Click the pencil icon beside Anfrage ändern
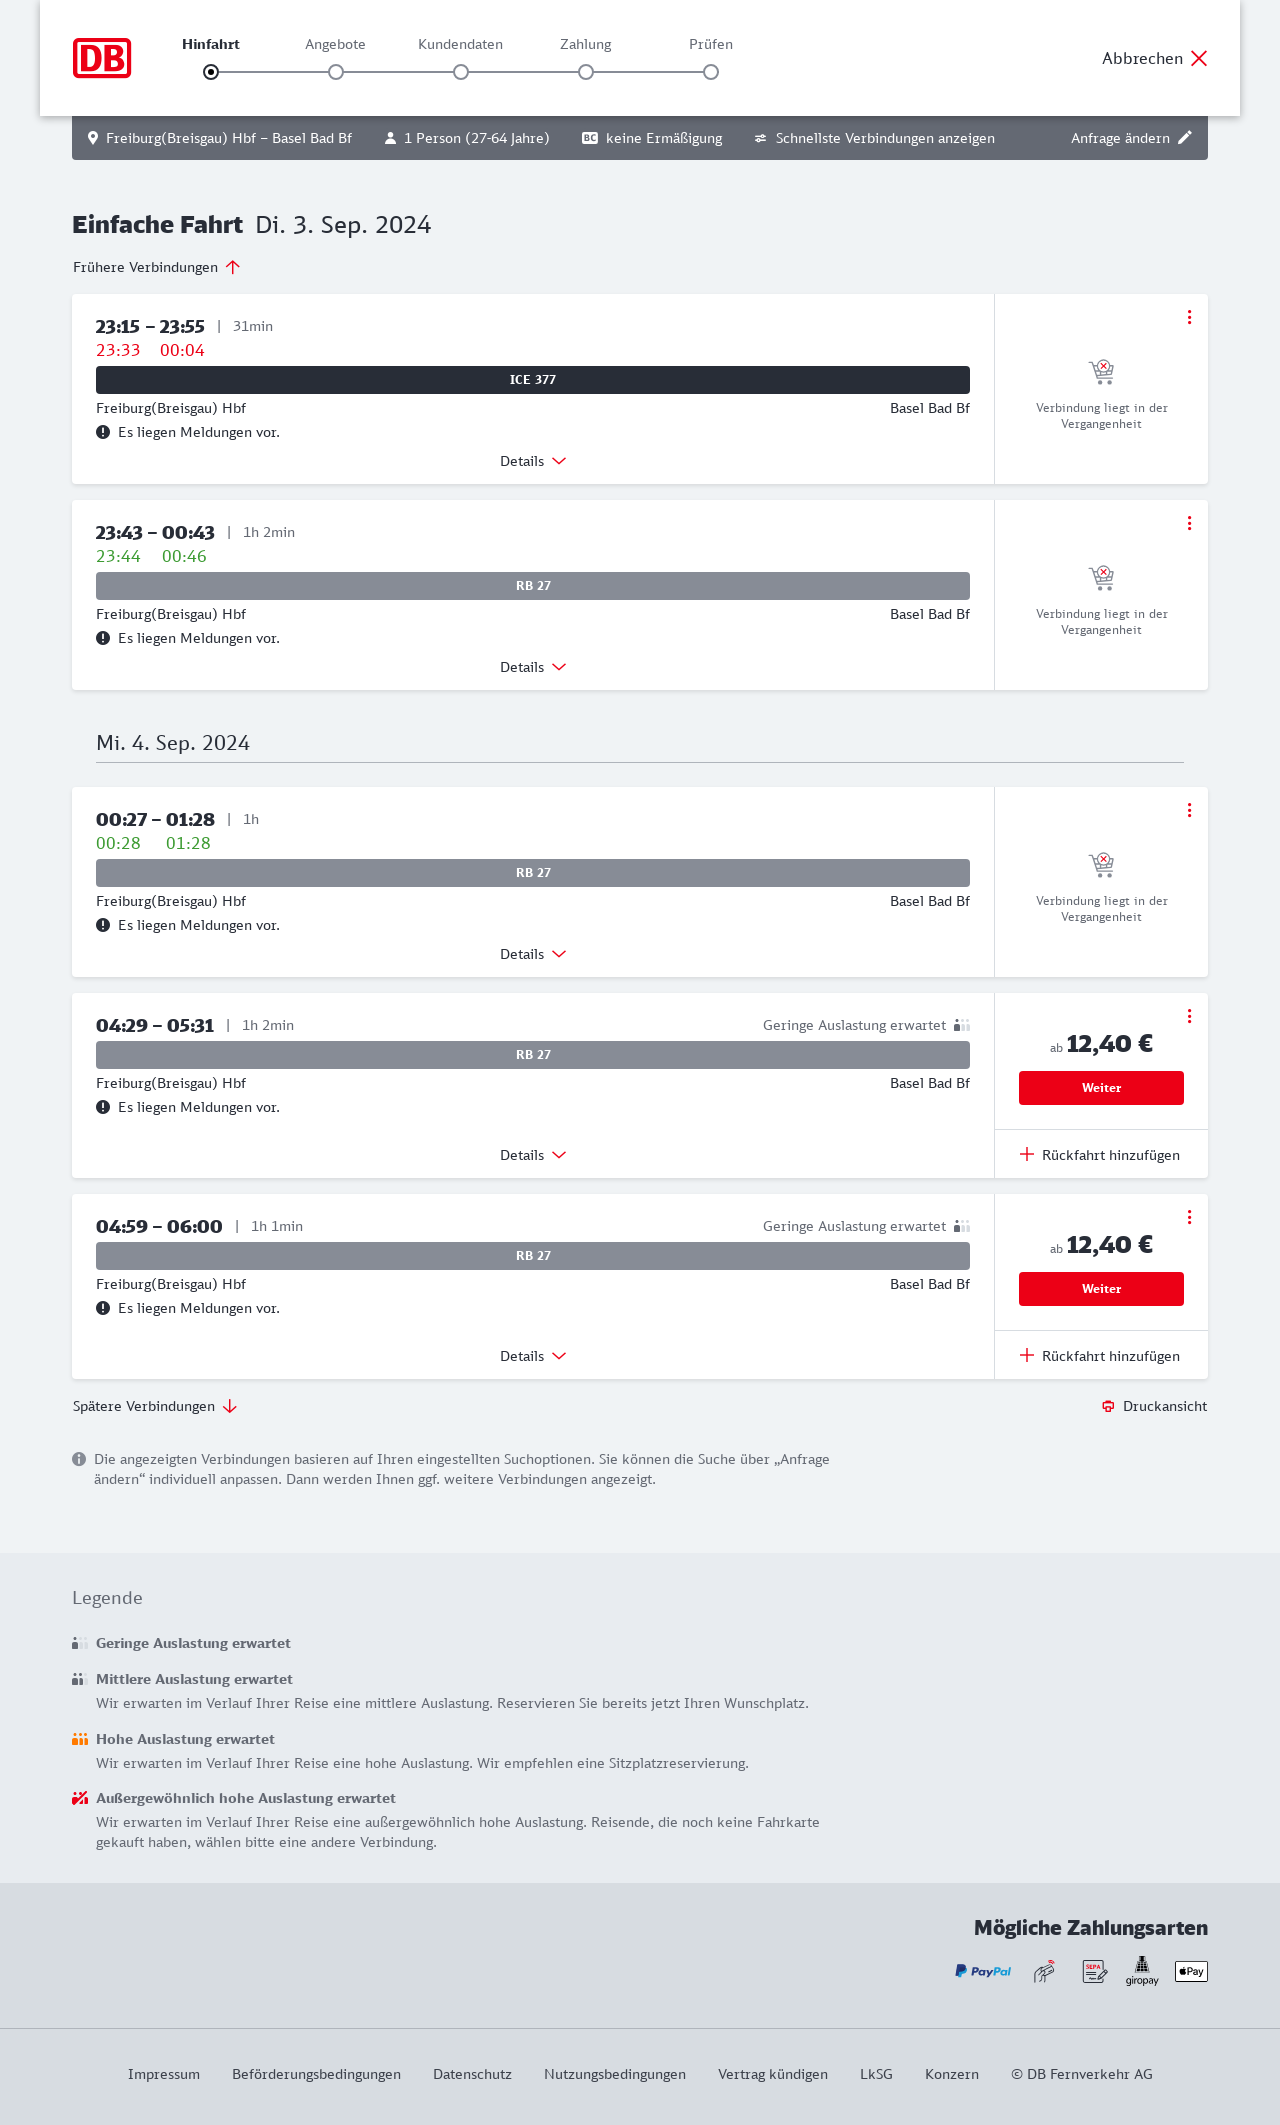The width and height of the screenshot is (1280, 2125). click(x=1185, y=138)
